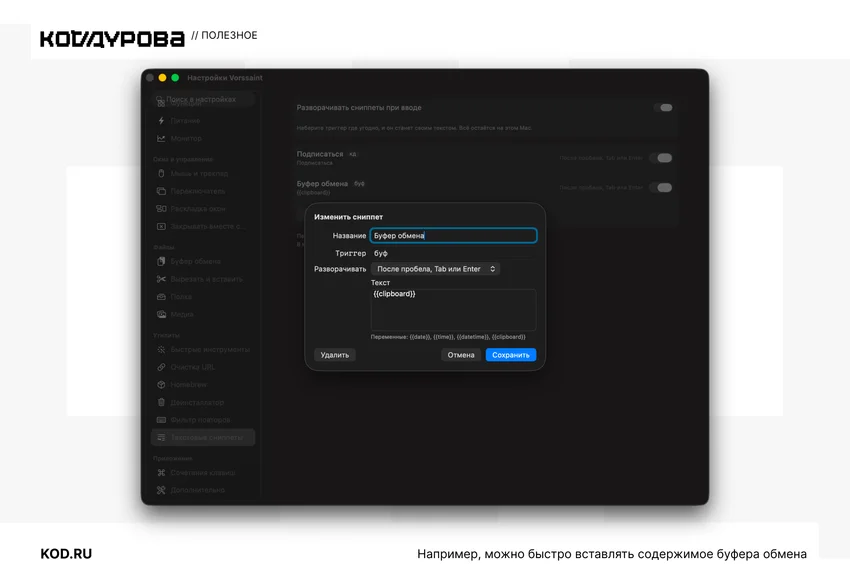Screen dimensions: 850x582
Task: Click the icon beside Закрывать вместе с…
Action: (x=161, y=227)
